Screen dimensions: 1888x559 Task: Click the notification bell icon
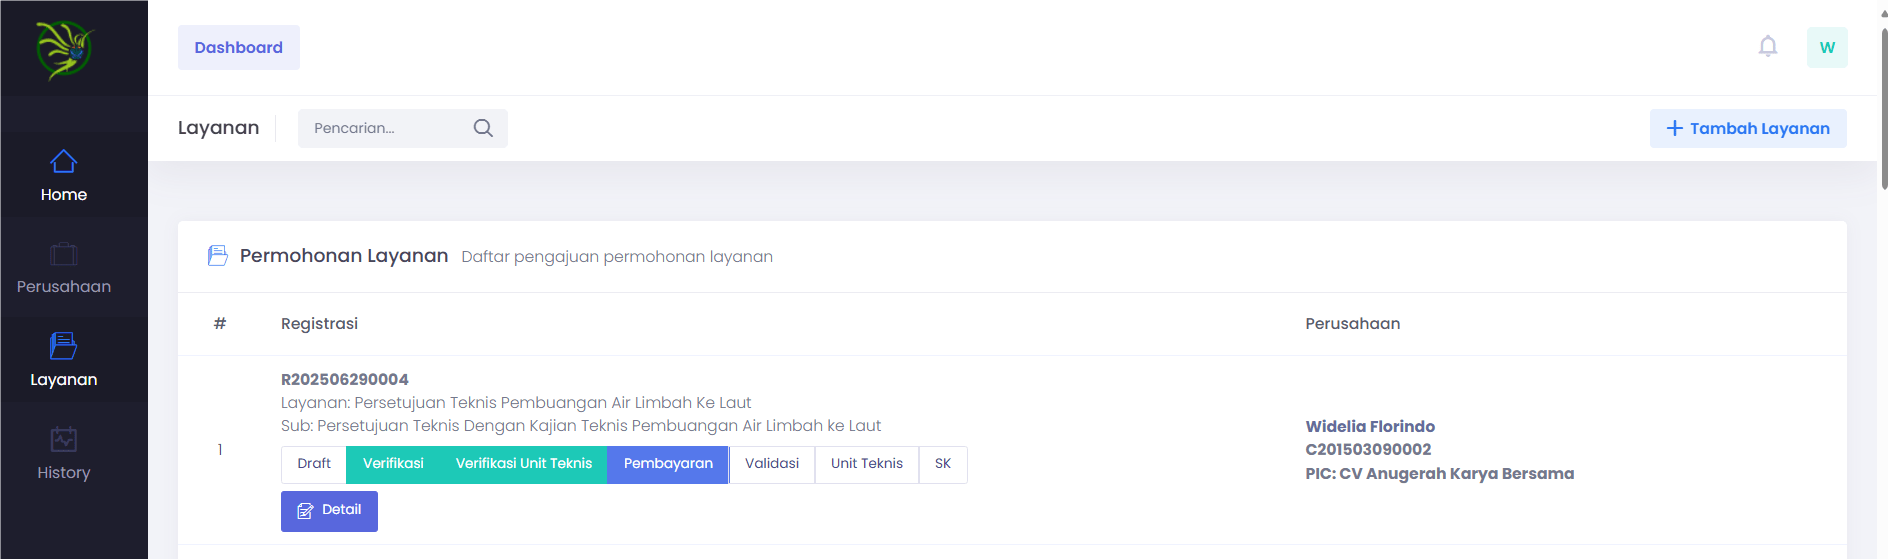[1767, 47]
